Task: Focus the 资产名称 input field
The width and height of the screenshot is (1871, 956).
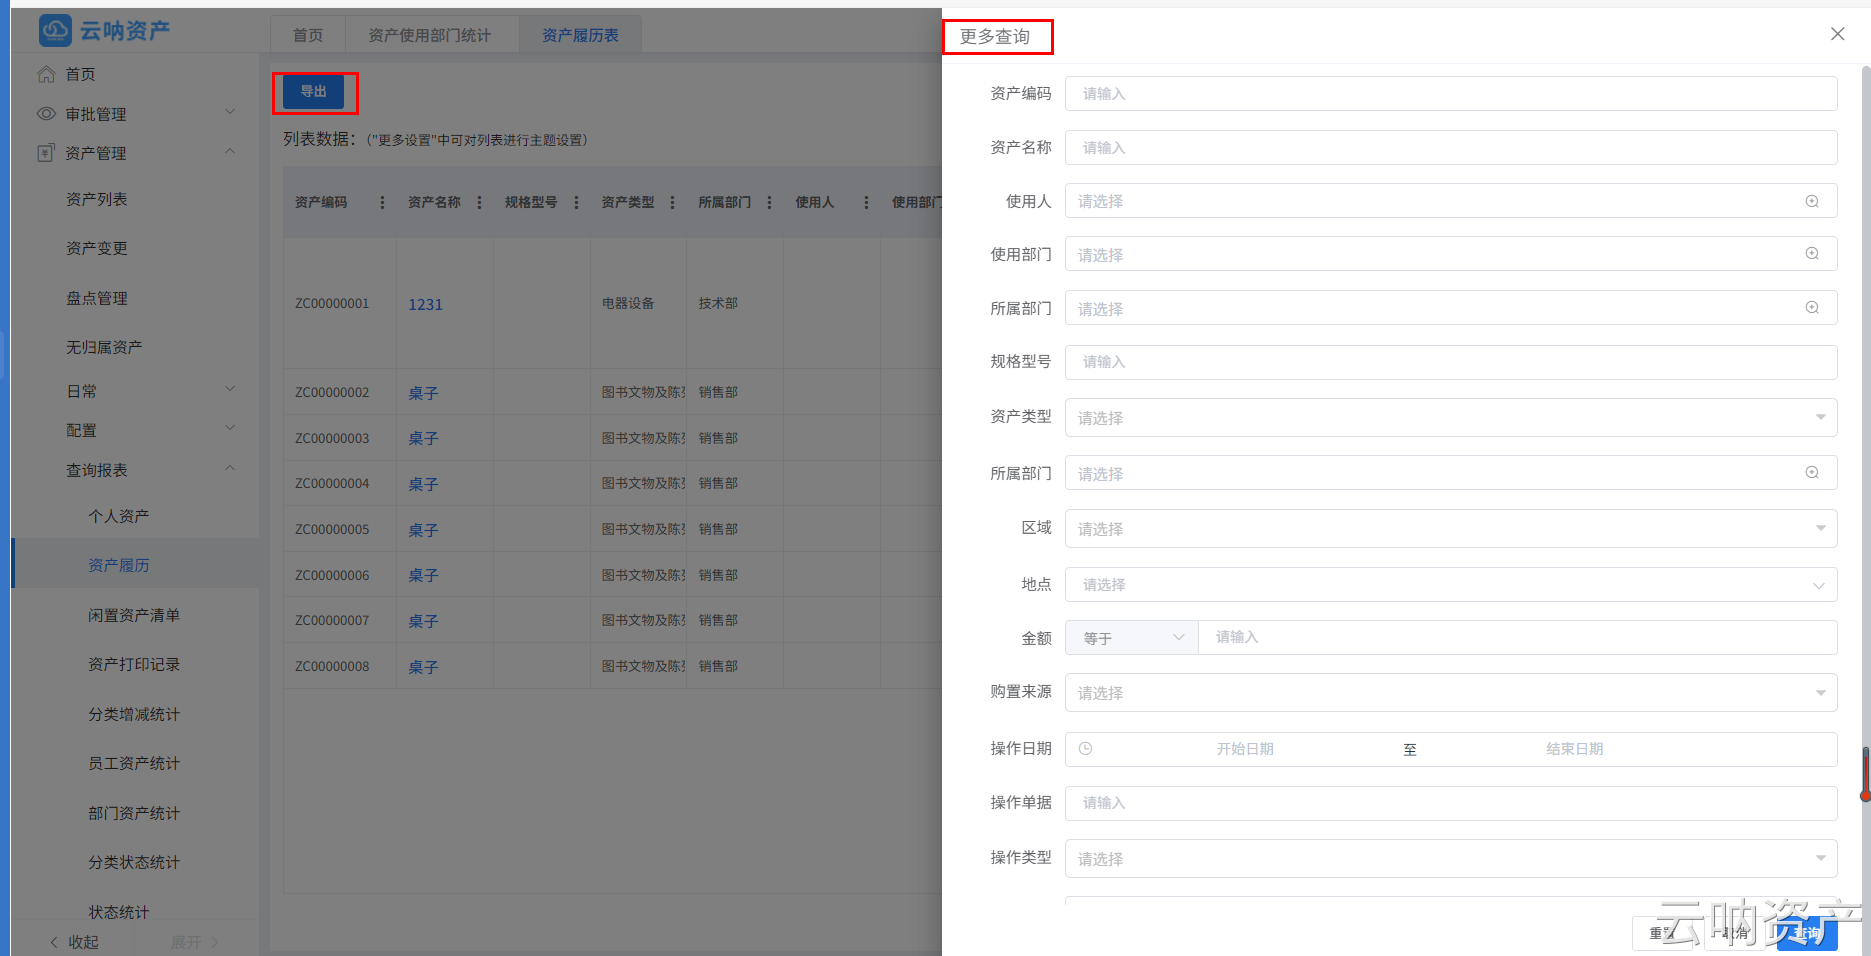Action: [1451, 147]
